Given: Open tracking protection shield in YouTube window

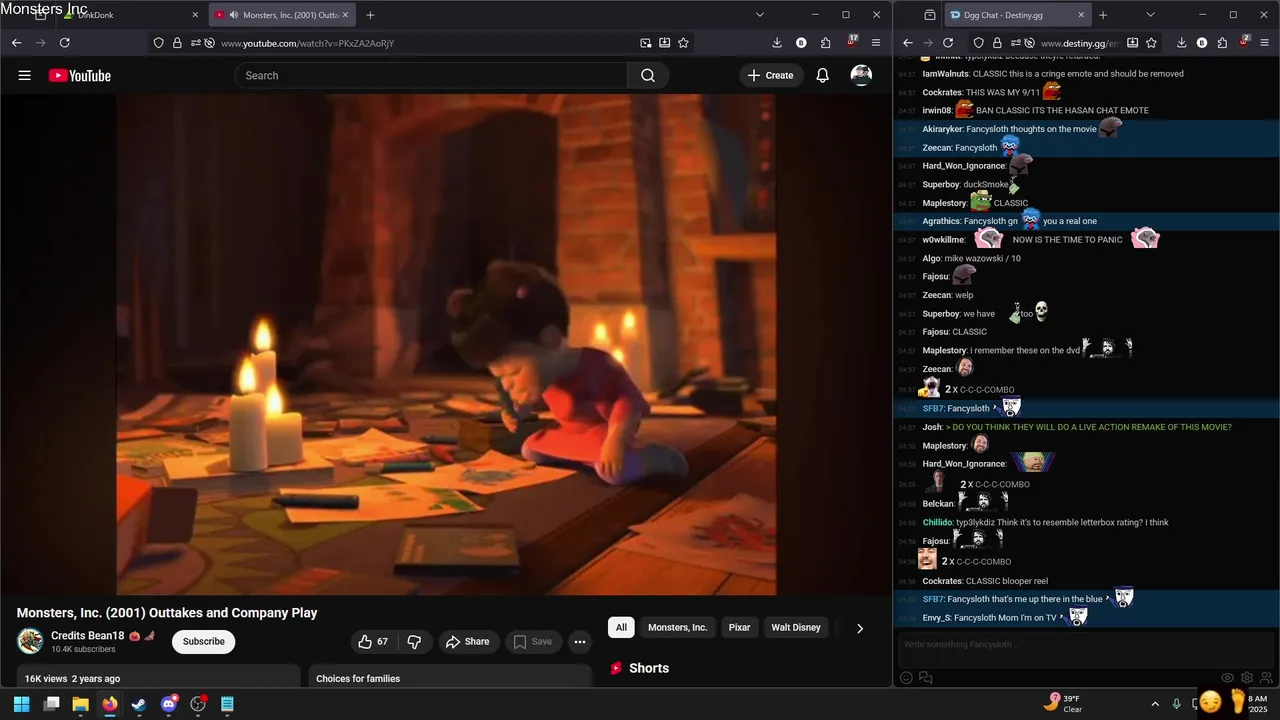Looking at the screenshot, I should pos(158,43).
